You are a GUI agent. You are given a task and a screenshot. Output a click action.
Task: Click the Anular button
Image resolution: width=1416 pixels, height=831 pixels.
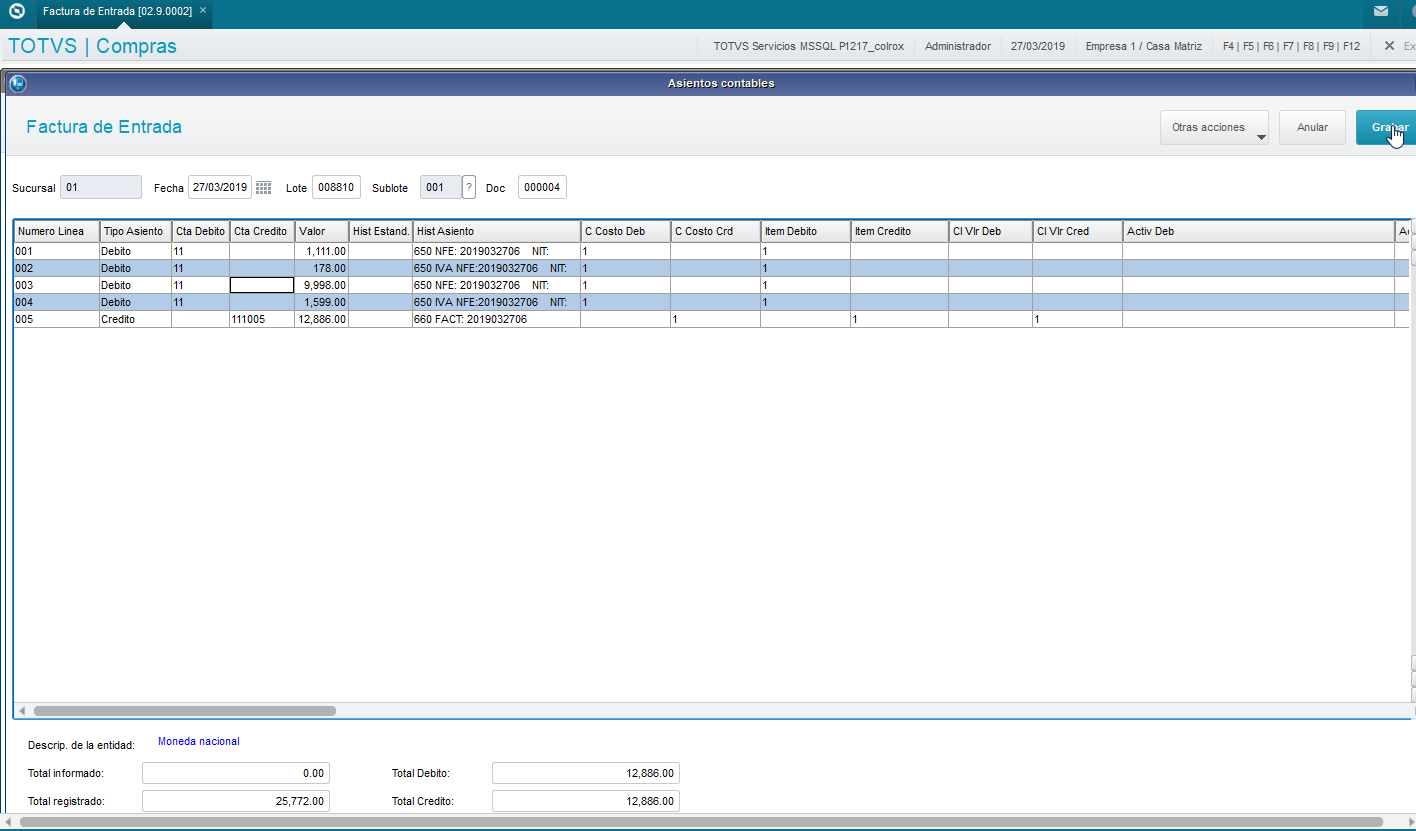(x=1312, y=128)
